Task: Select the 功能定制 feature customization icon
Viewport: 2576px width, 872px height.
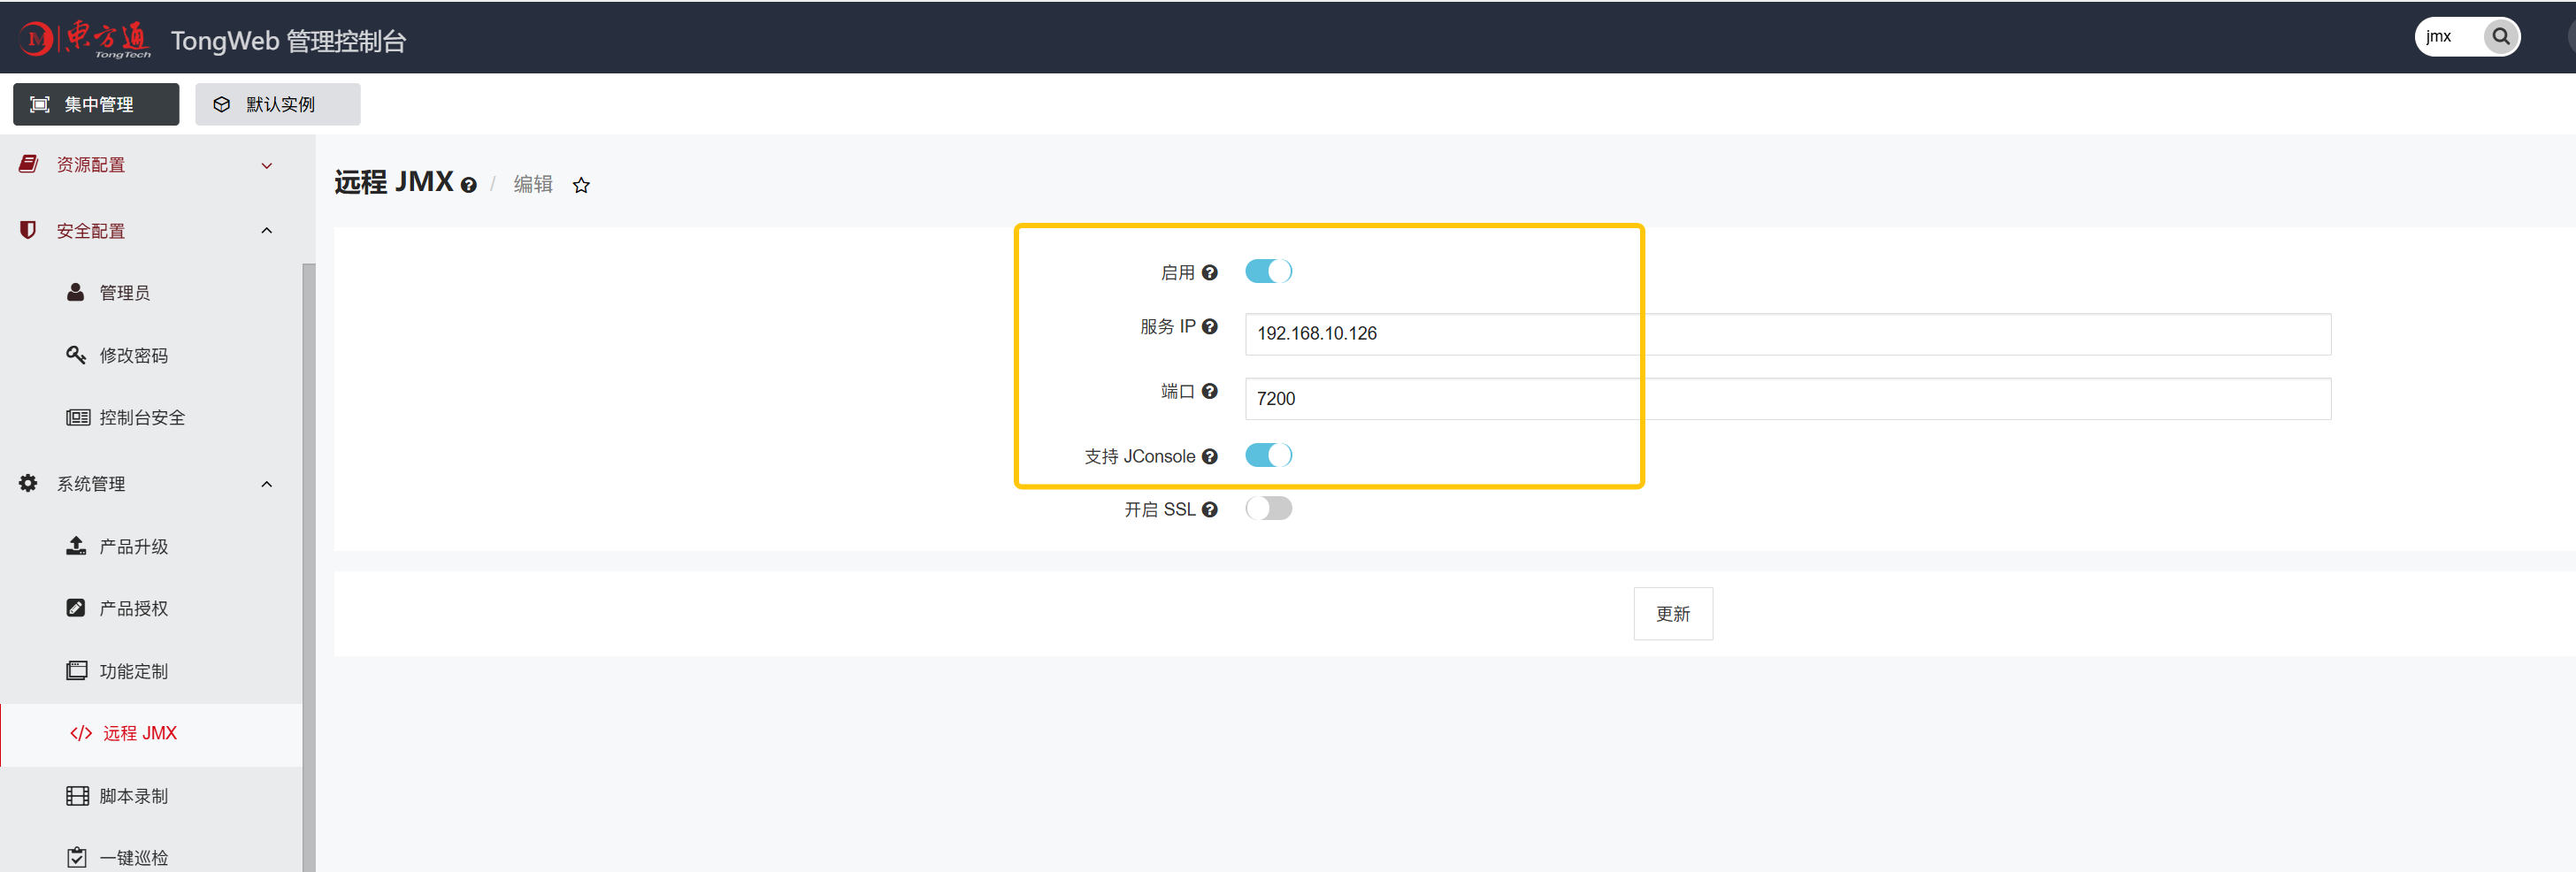Action: (x=75, y=670)
